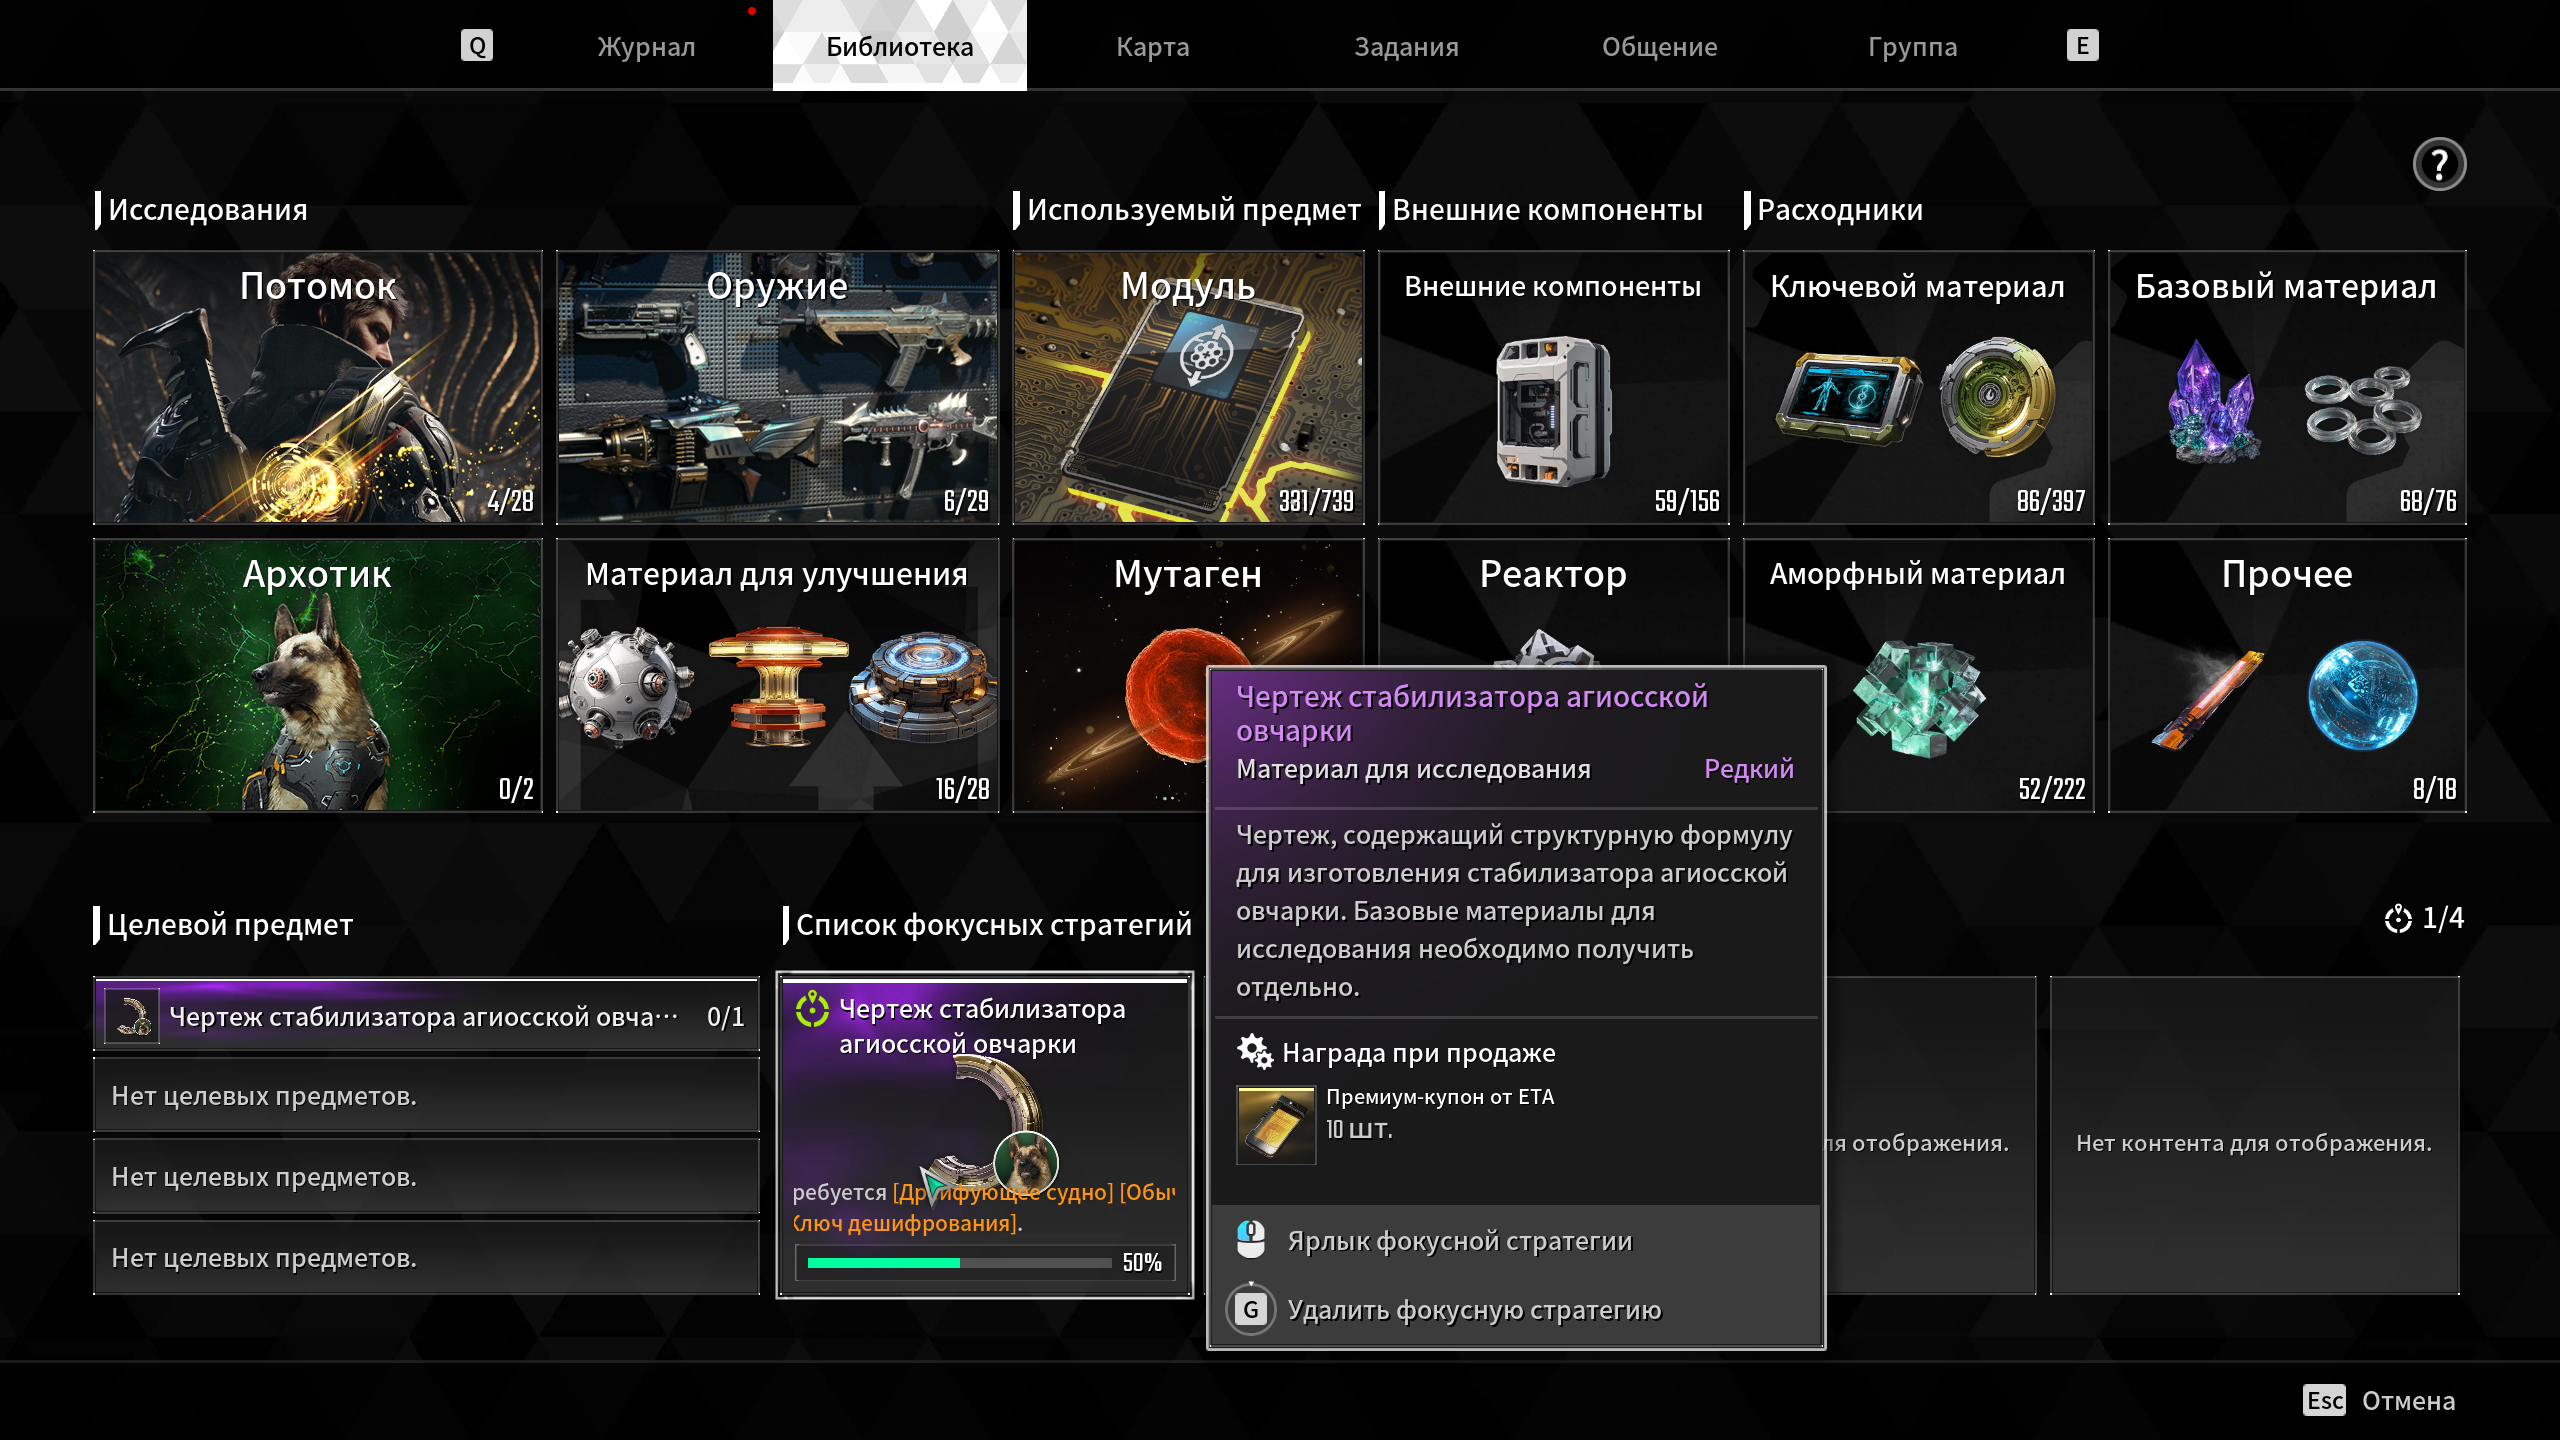Go to the Задания tab
Screen dimensions: 2560x1440
coord(1406,46)
